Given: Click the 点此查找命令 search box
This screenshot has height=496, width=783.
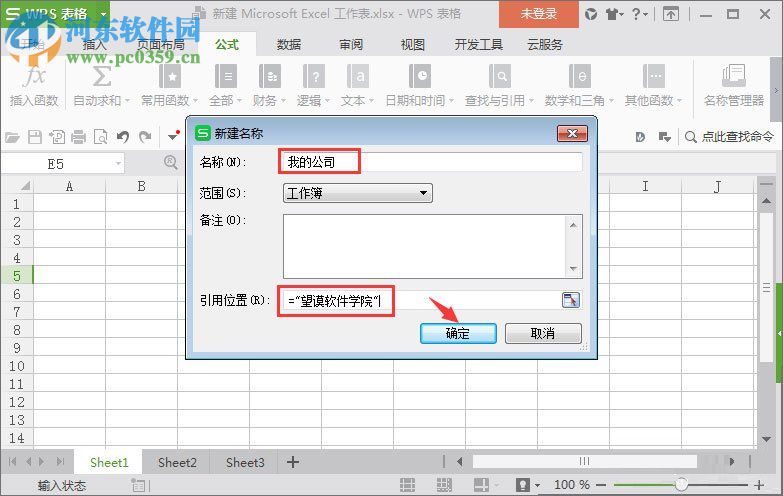Looking at the screenshot, I should [x=730, y=137].
